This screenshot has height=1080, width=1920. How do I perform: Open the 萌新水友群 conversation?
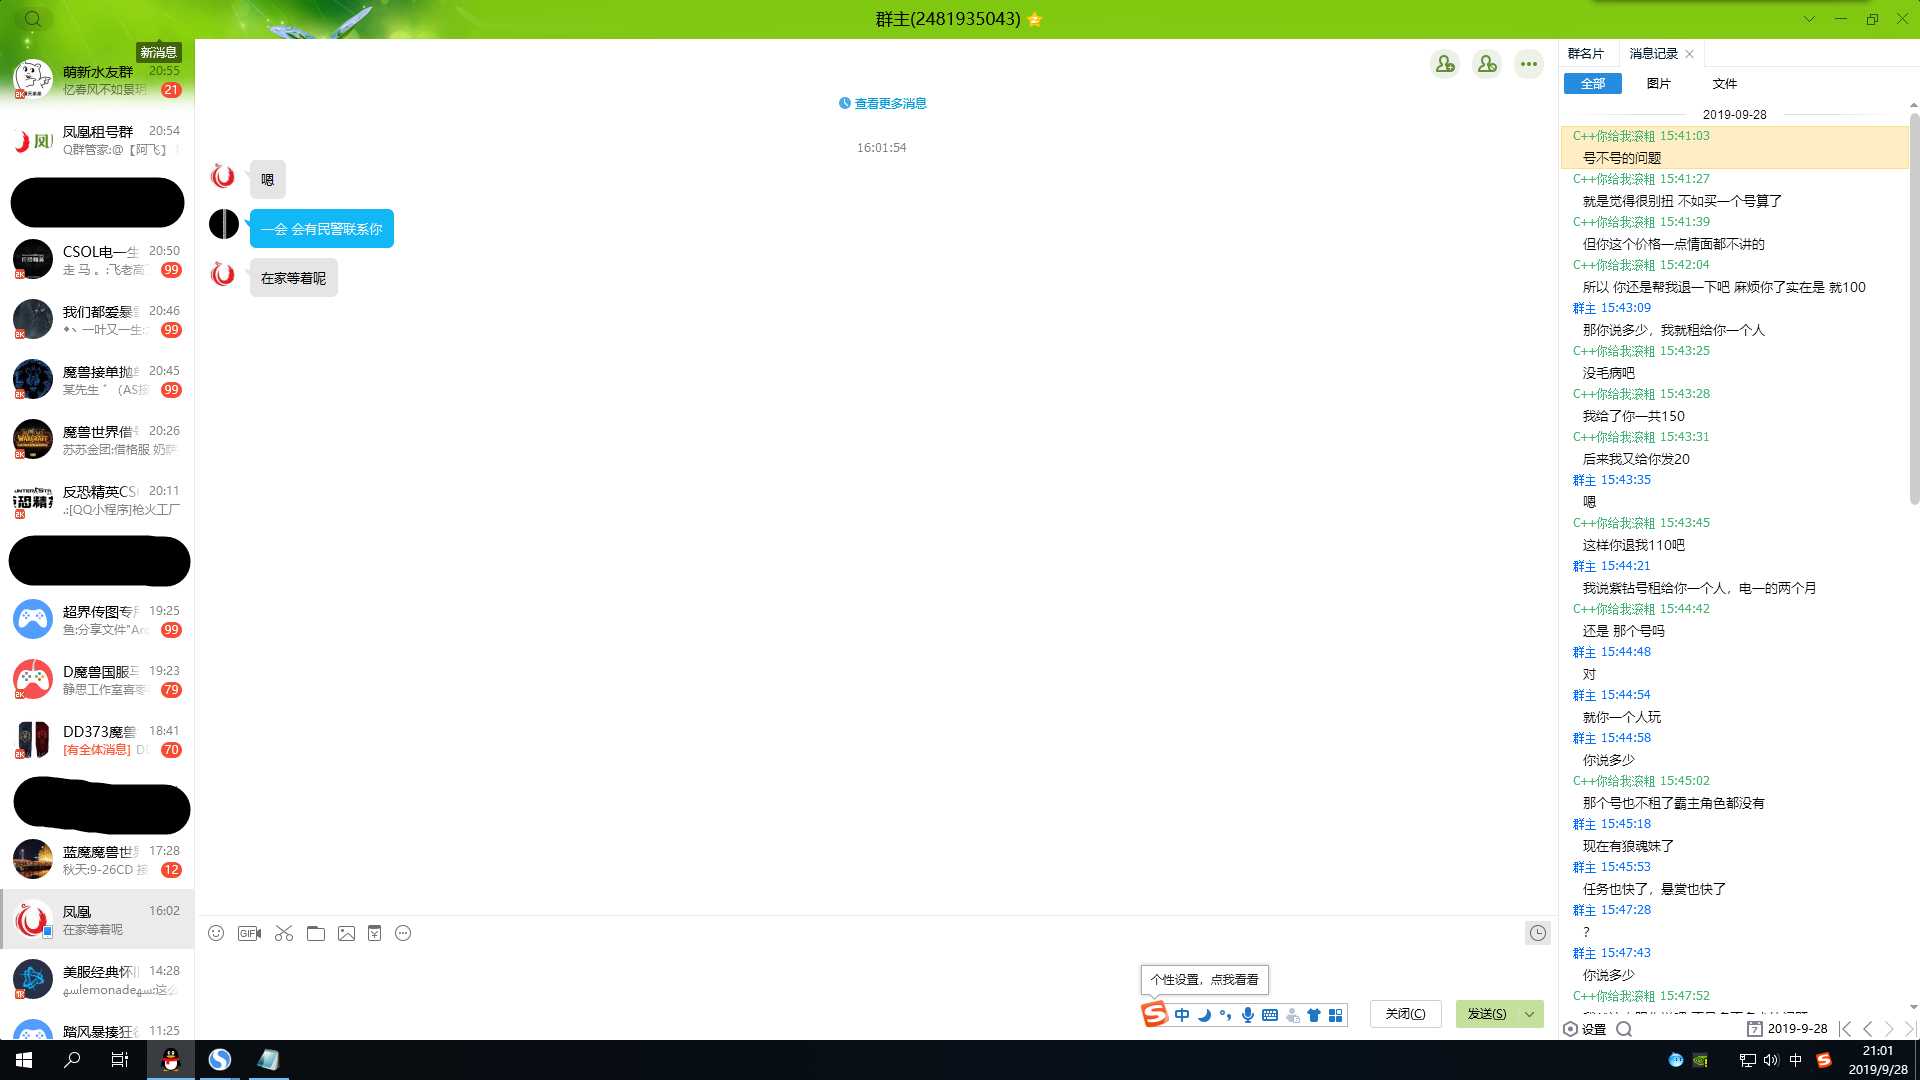point(97,80)
